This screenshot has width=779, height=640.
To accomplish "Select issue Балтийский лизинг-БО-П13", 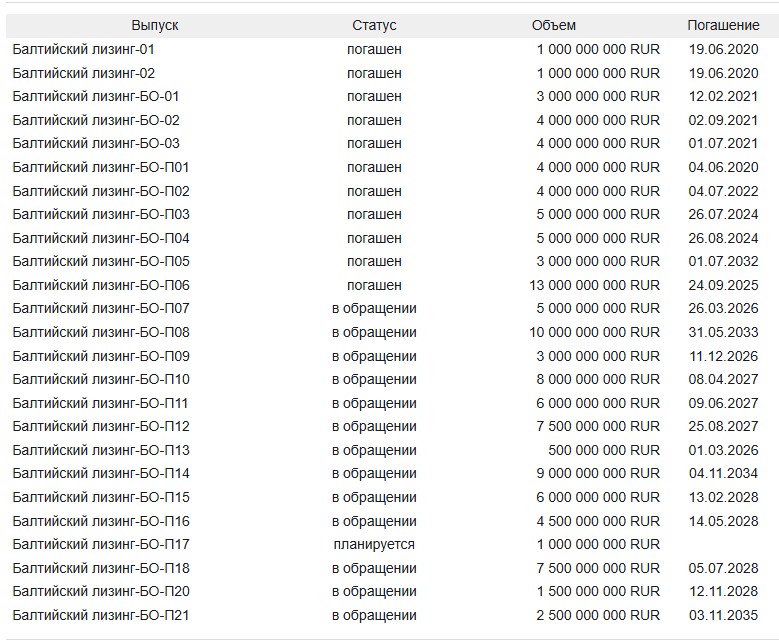I will [101, 450].
